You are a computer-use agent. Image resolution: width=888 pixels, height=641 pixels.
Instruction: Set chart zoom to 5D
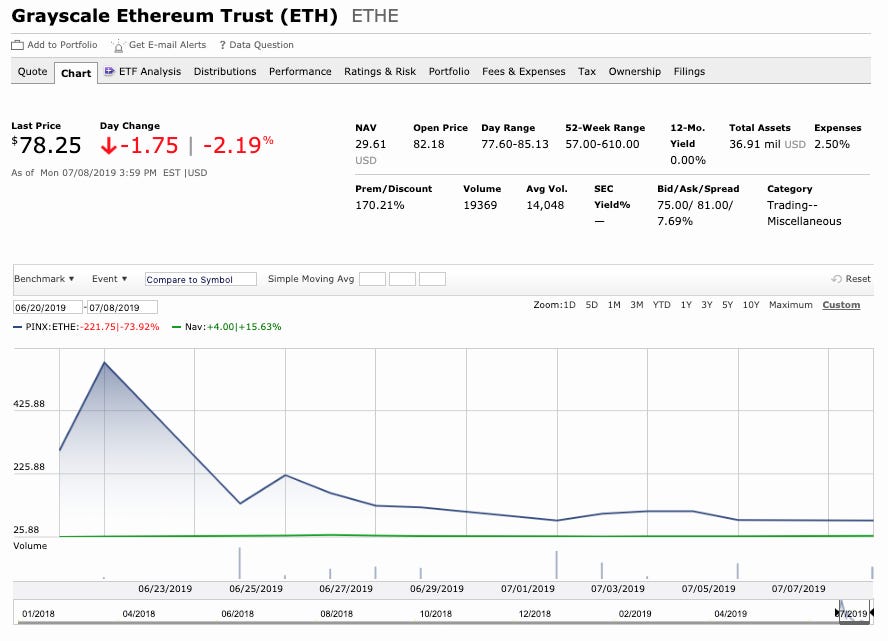[592, 305]
